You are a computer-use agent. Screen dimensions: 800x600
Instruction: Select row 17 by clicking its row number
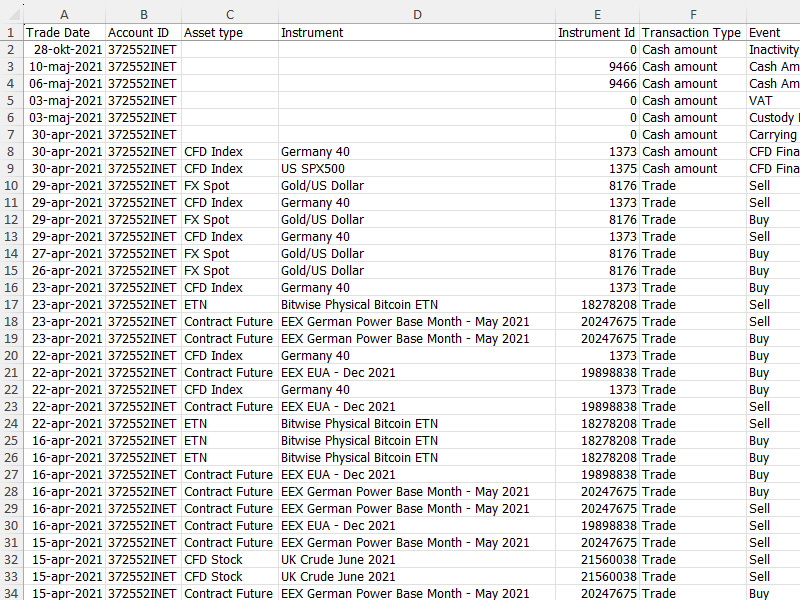click(x=10, y=304)
